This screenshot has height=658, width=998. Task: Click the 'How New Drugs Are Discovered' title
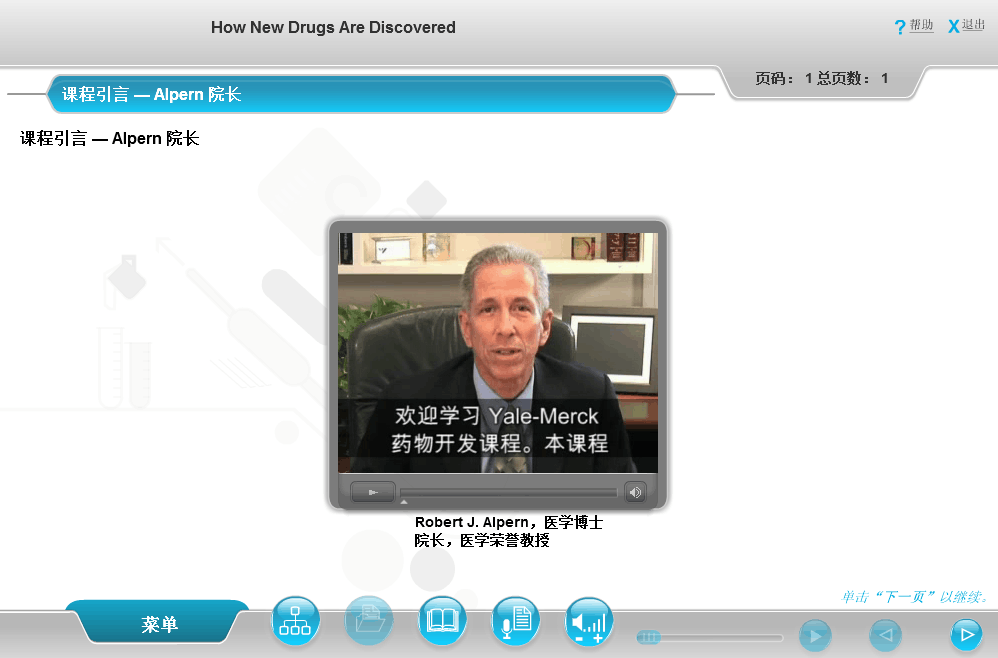(333, 27)
